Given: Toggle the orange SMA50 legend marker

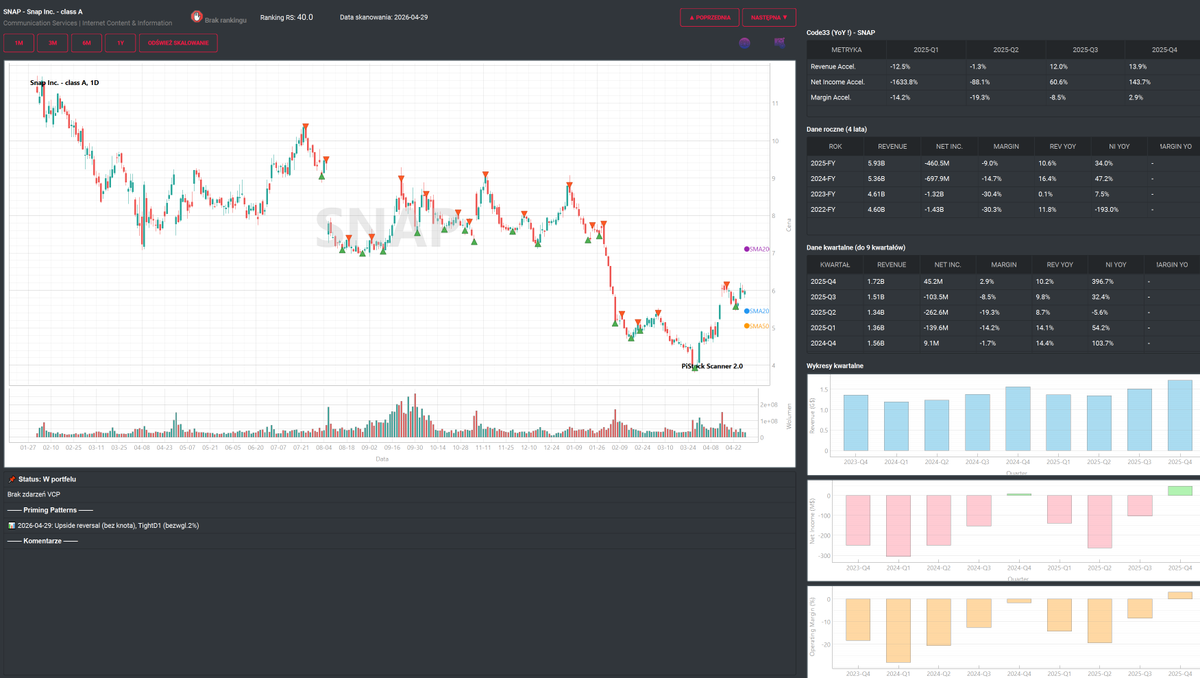Looking at the screenshot, I should [x=747, y=326].
